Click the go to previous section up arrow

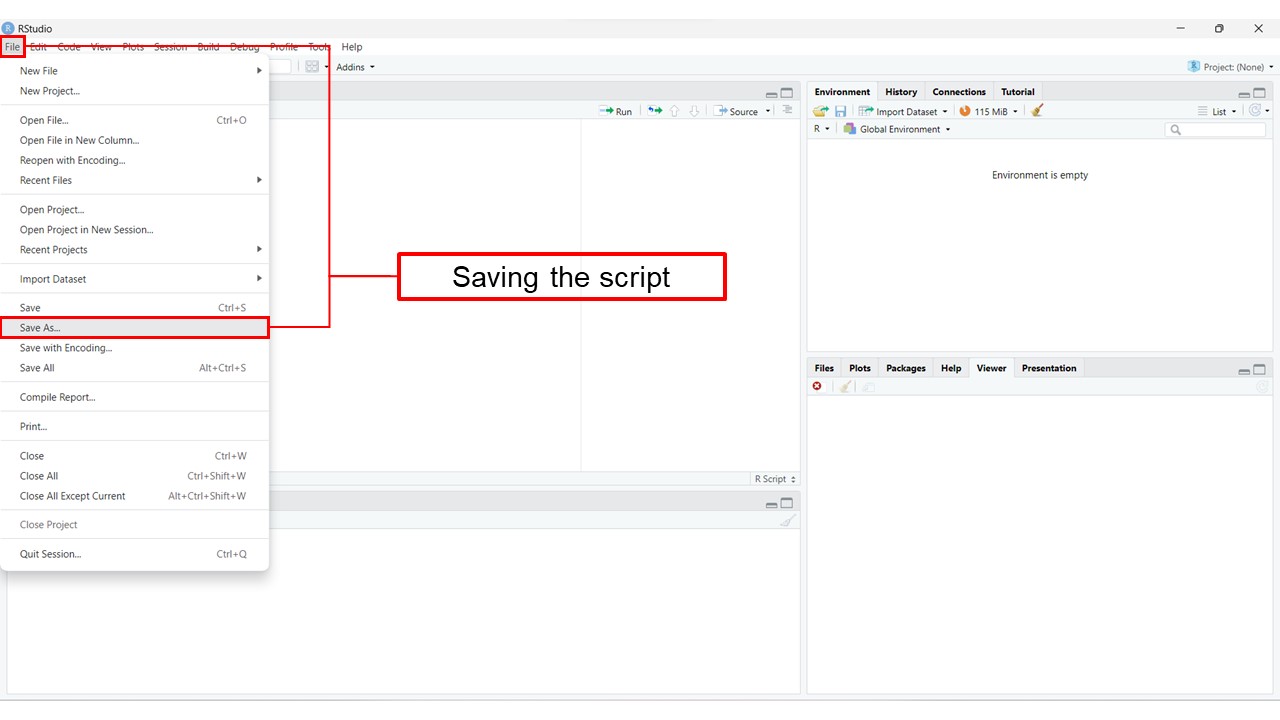coord(675,111)
